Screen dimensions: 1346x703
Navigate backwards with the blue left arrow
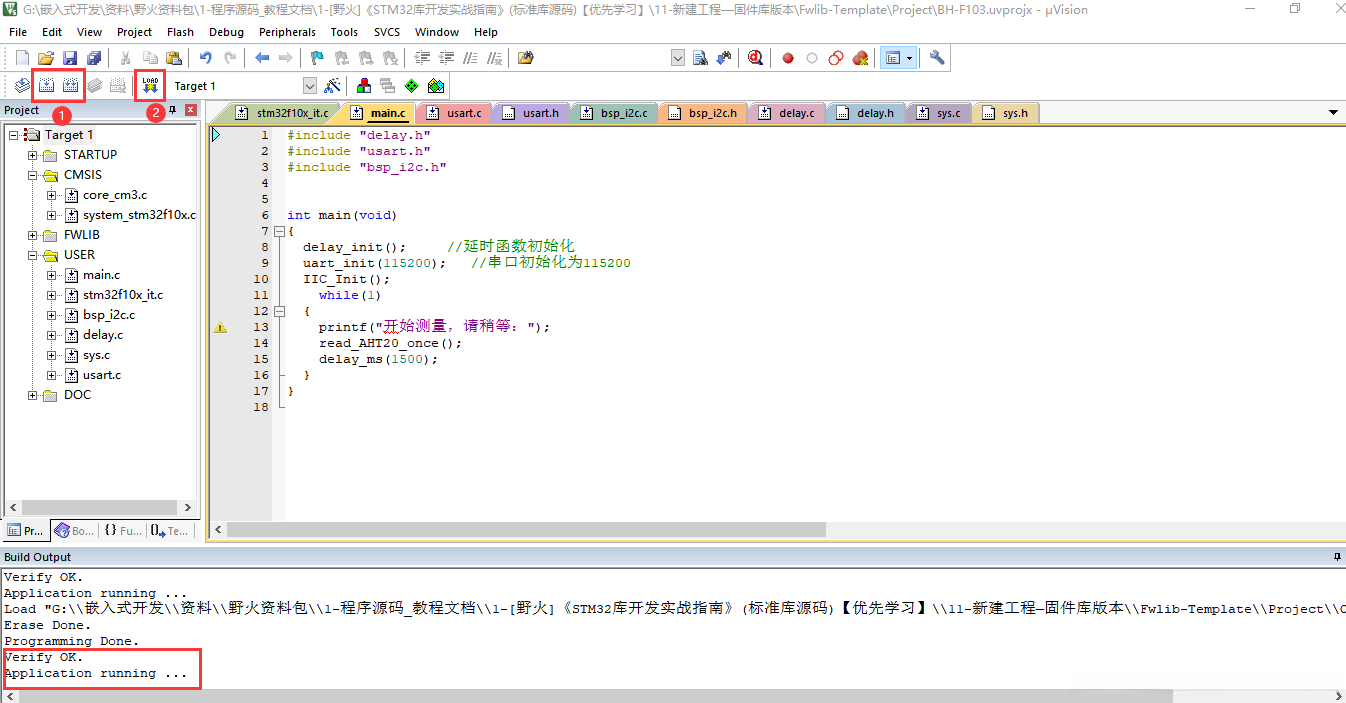point(262,58)
